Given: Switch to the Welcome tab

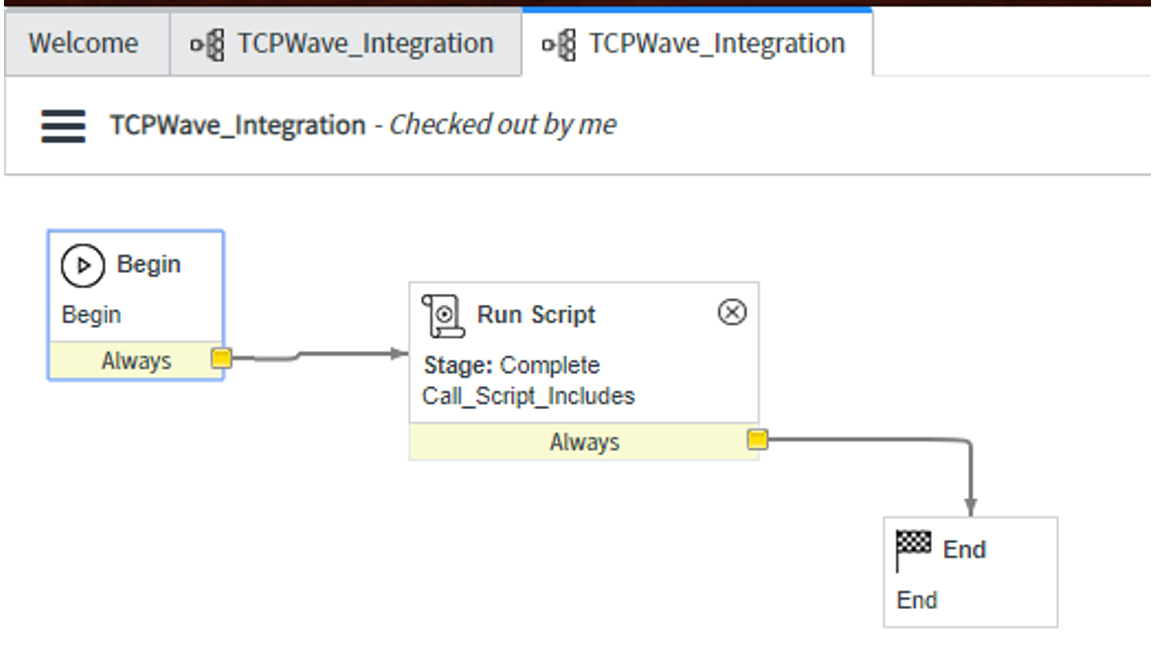Looking at the screenshot, I should [x=83, y=43].
